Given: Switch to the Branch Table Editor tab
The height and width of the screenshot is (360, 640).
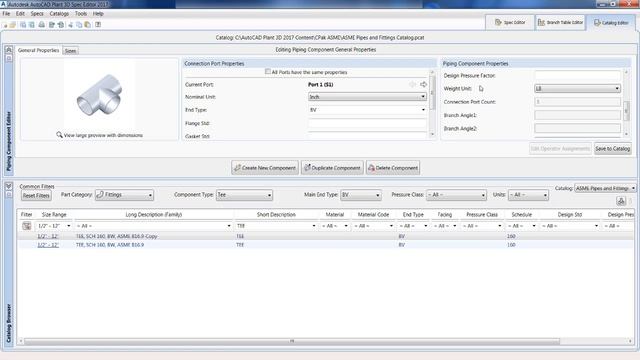Looking at the screenshot, I should [x=560, y=22].
